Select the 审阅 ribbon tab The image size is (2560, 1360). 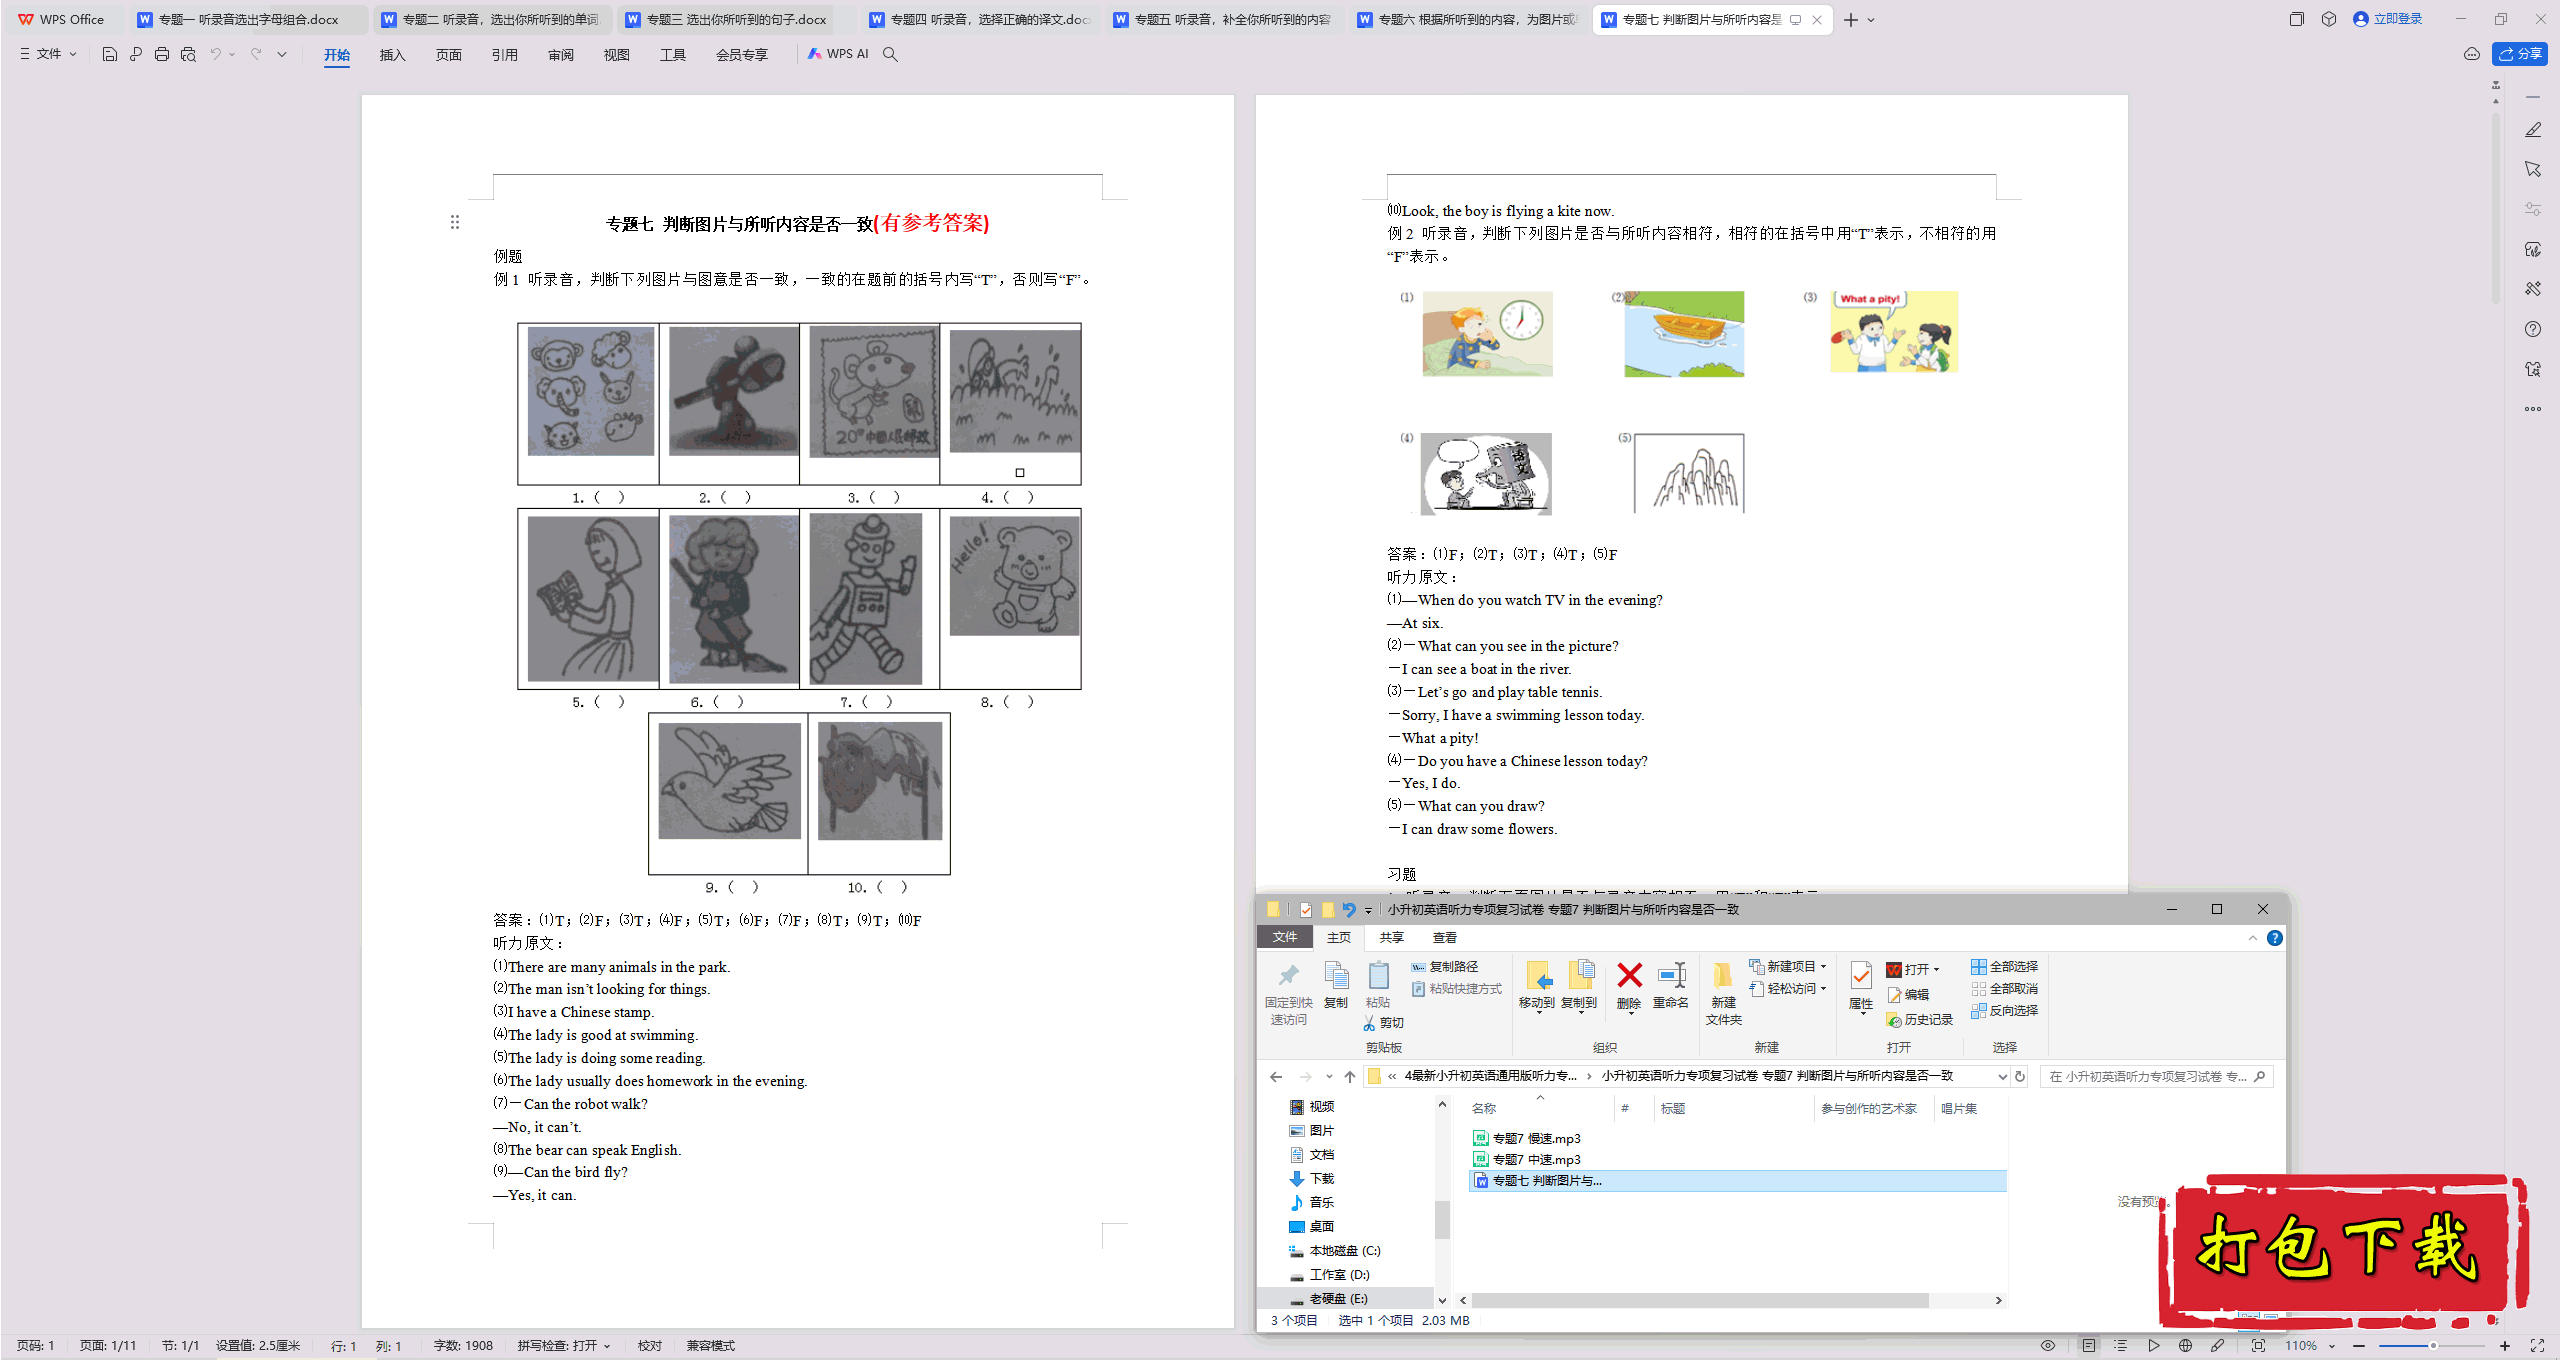click(x=560, y=54)
